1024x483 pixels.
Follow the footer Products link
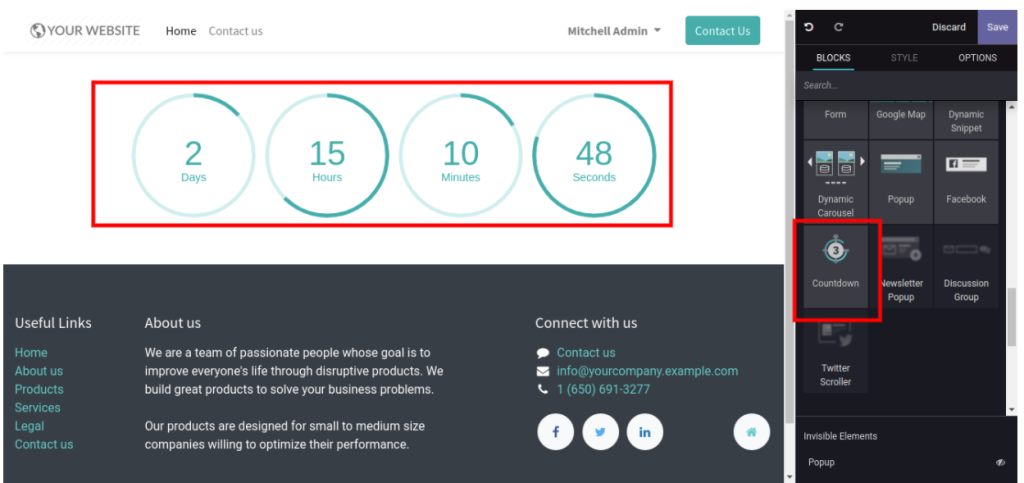coord(39,389)
